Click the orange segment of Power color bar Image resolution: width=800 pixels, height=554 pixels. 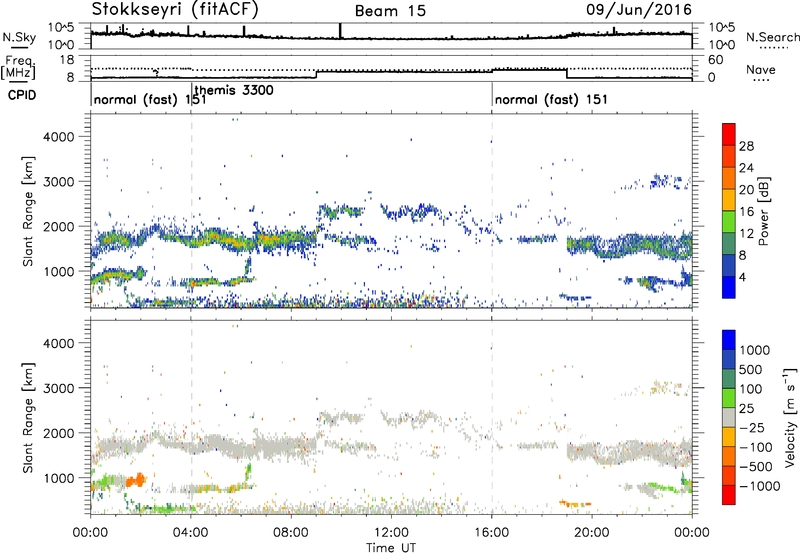pyautogui.click(x=729, y=178)
